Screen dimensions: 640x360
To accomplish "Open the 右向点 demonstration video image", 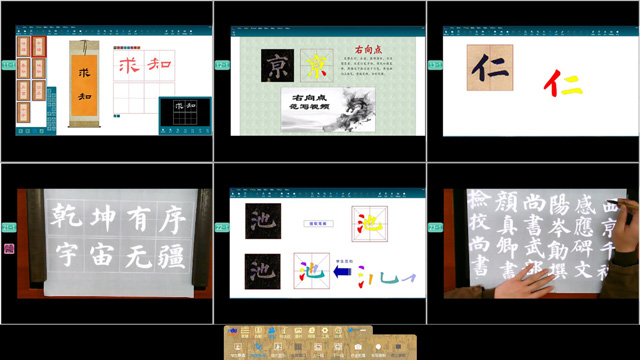I will click(x=328, y=109).
